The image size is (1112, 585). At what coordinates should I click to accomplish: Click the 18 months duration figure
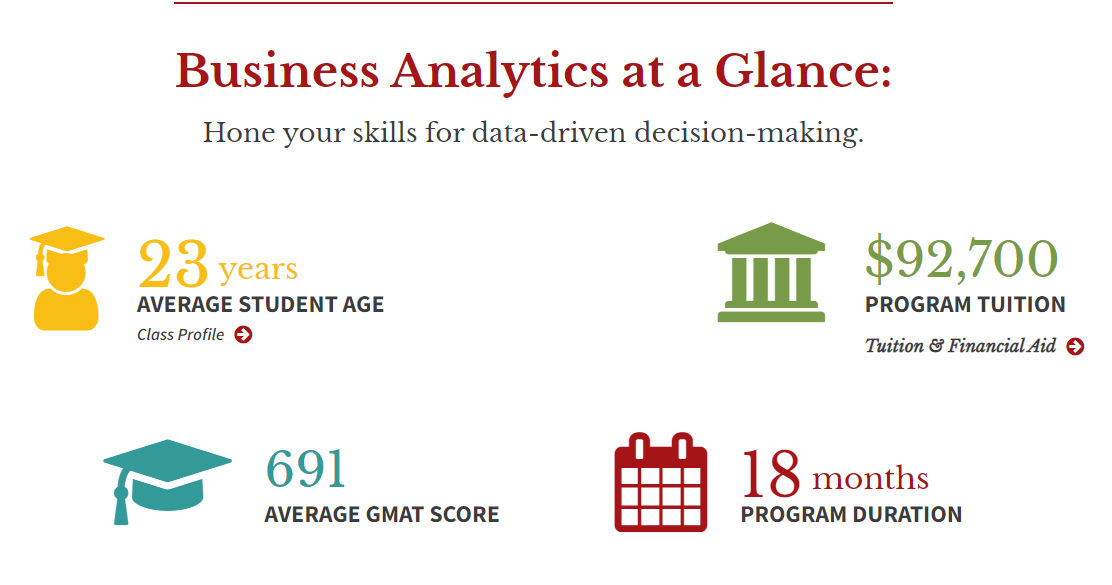click(x=834, y=475)
